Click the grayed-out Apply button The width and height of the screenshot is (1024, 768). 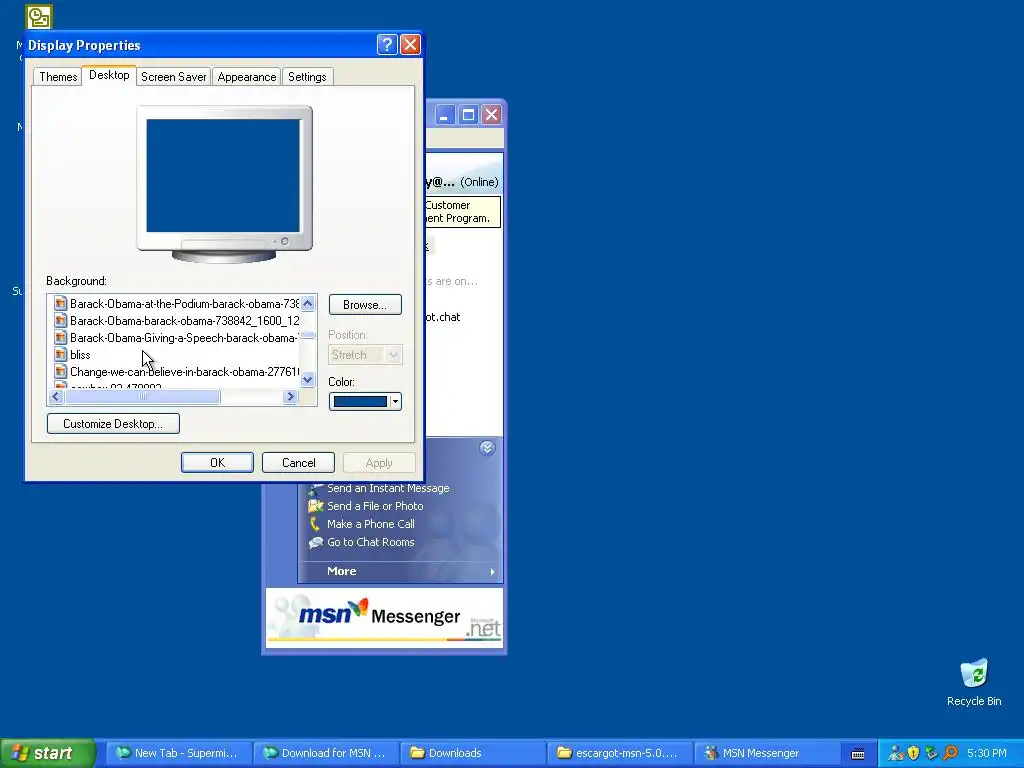[x=379, y=463]
